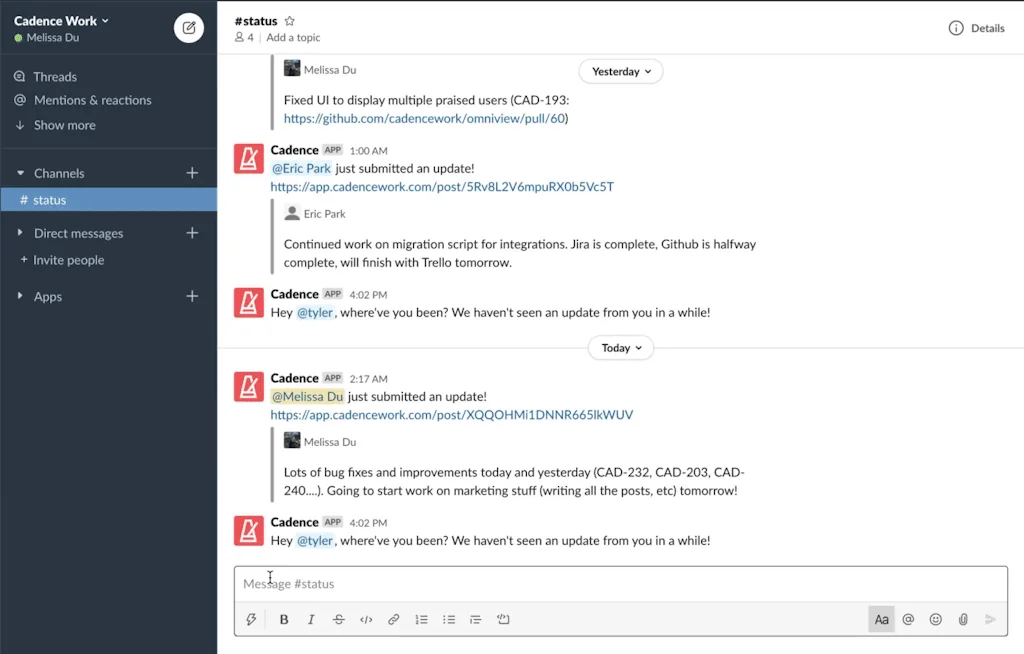Switch to the Threads view
Viewport: 1024px width, 654px height.
[55, 75]
